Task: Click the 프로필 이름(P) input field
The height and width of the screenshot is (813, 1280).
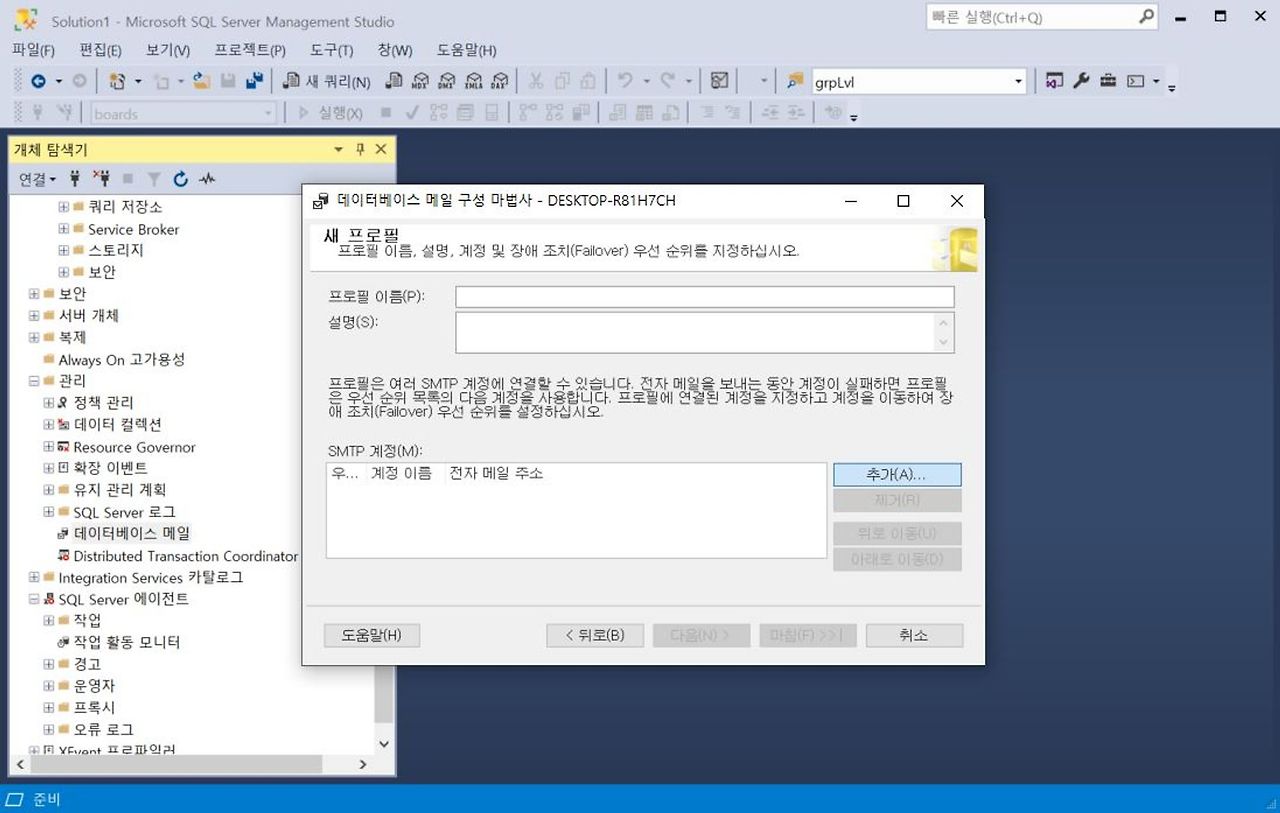Action: point(705,297)
